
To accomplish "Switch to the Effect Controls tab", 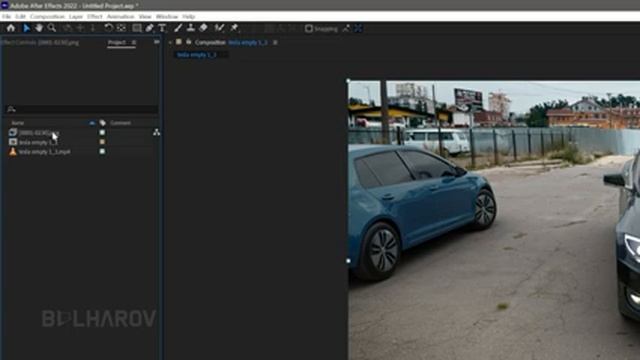I will (40, 42).
